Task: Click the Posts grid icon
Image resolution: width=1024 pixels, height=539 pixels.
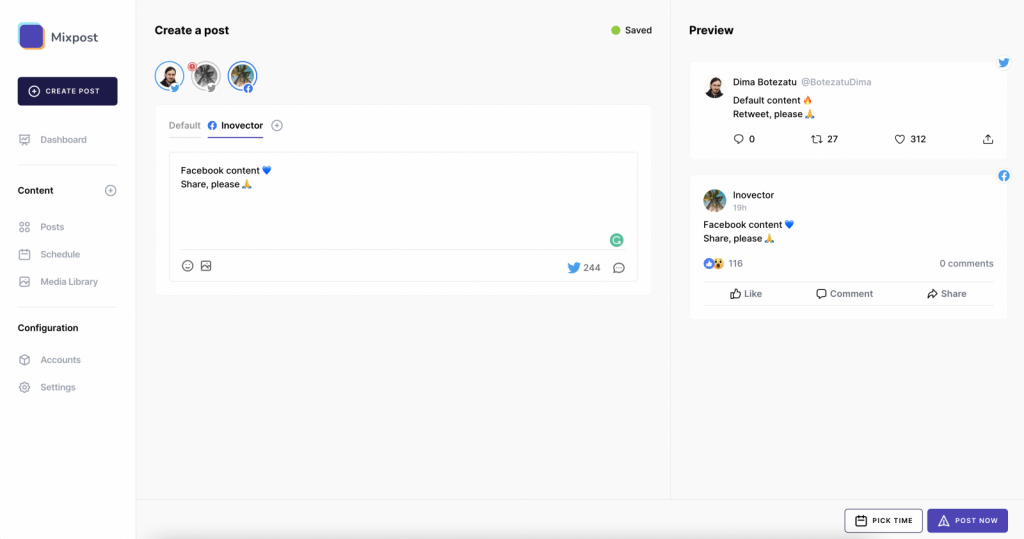Action: (x=25, y=227)
